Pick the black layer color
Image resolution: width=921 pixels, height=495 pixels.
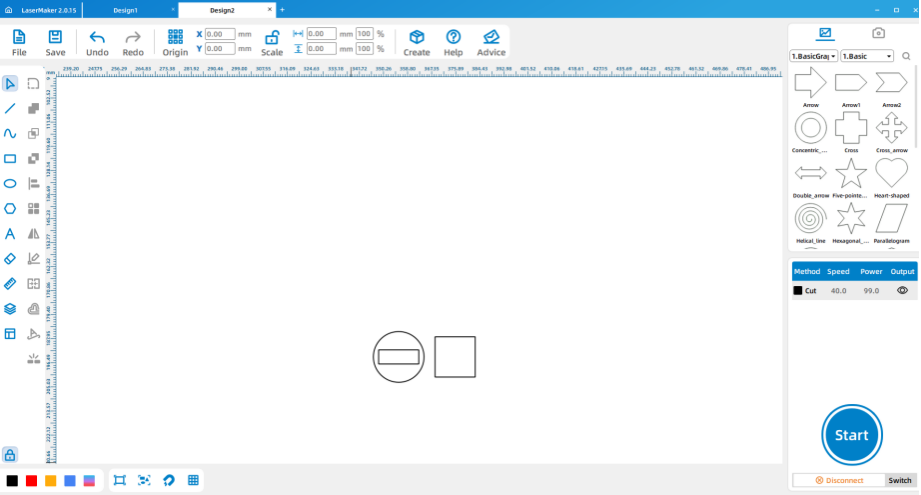coord(12,481)
